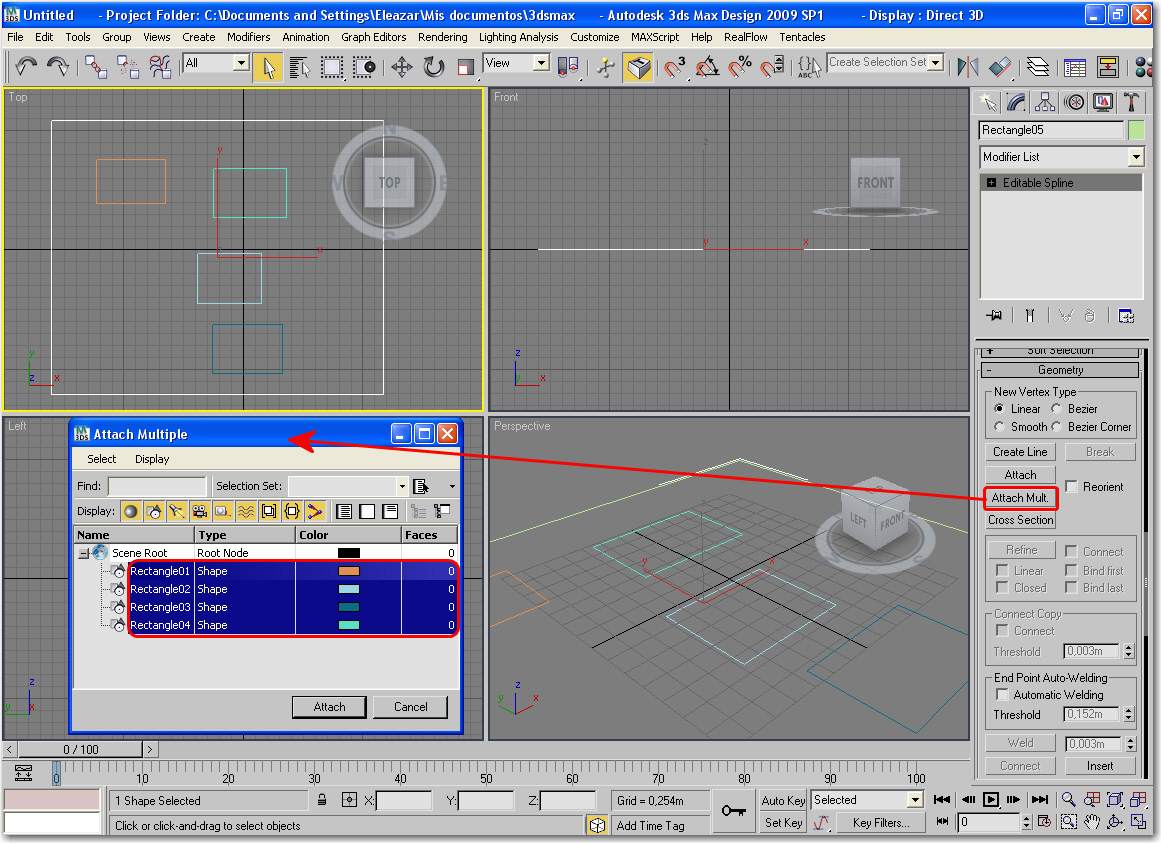The width and height of the screenshot is (1161, 843).
Task: Open Select menu in Attach Multiple
Action: tap(101, 459)
